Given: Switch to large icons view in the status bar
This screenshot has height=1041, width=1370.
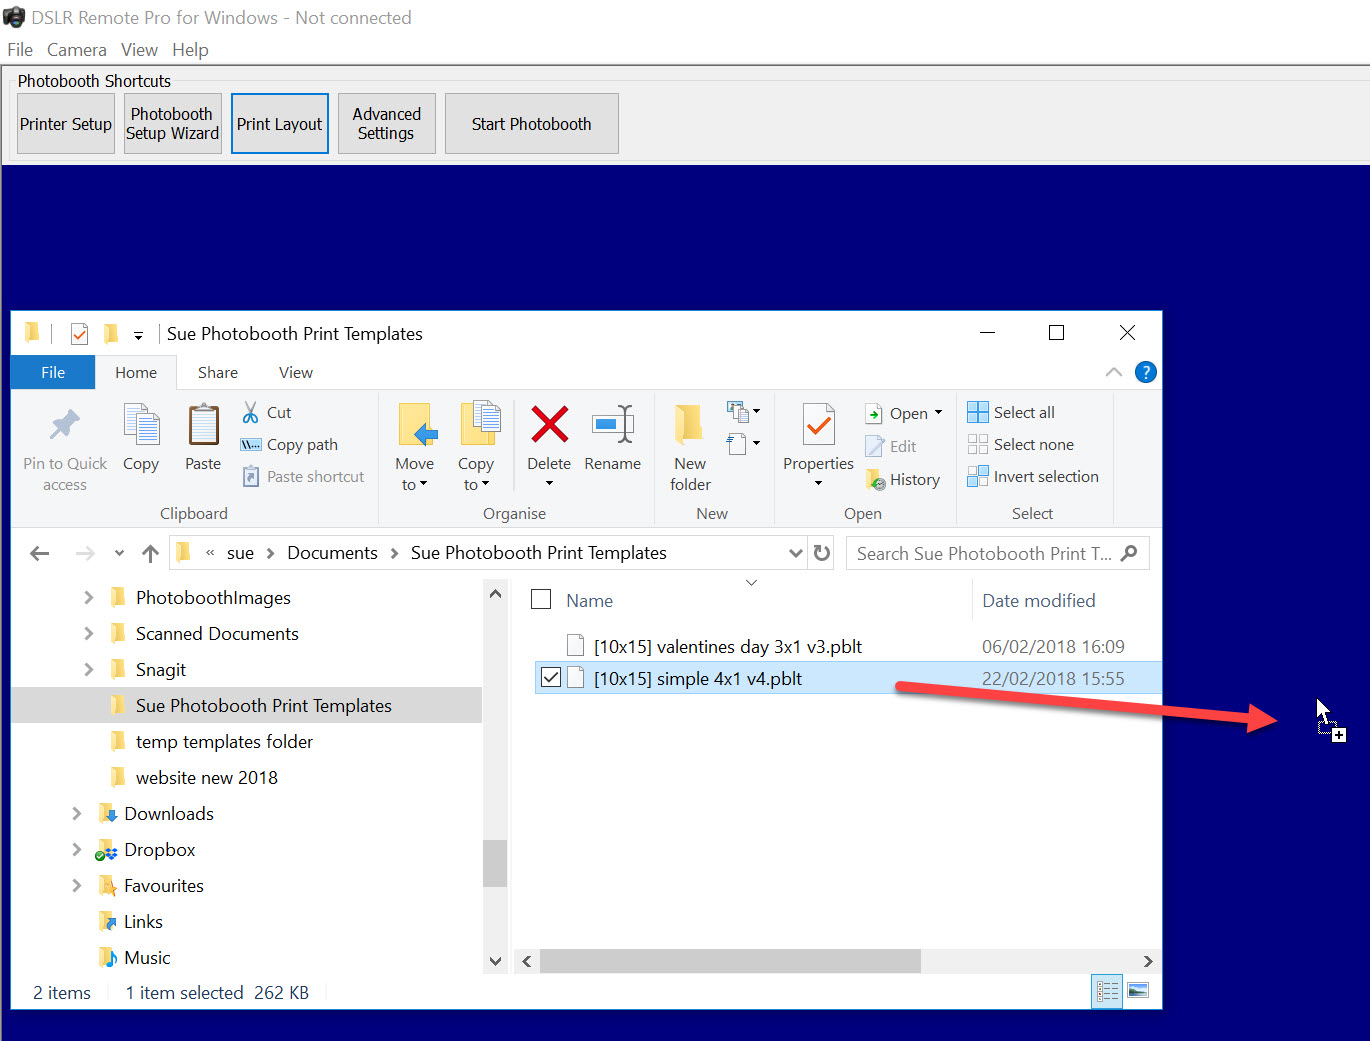Looking at the screenshot, I should tap(1138, 991).
